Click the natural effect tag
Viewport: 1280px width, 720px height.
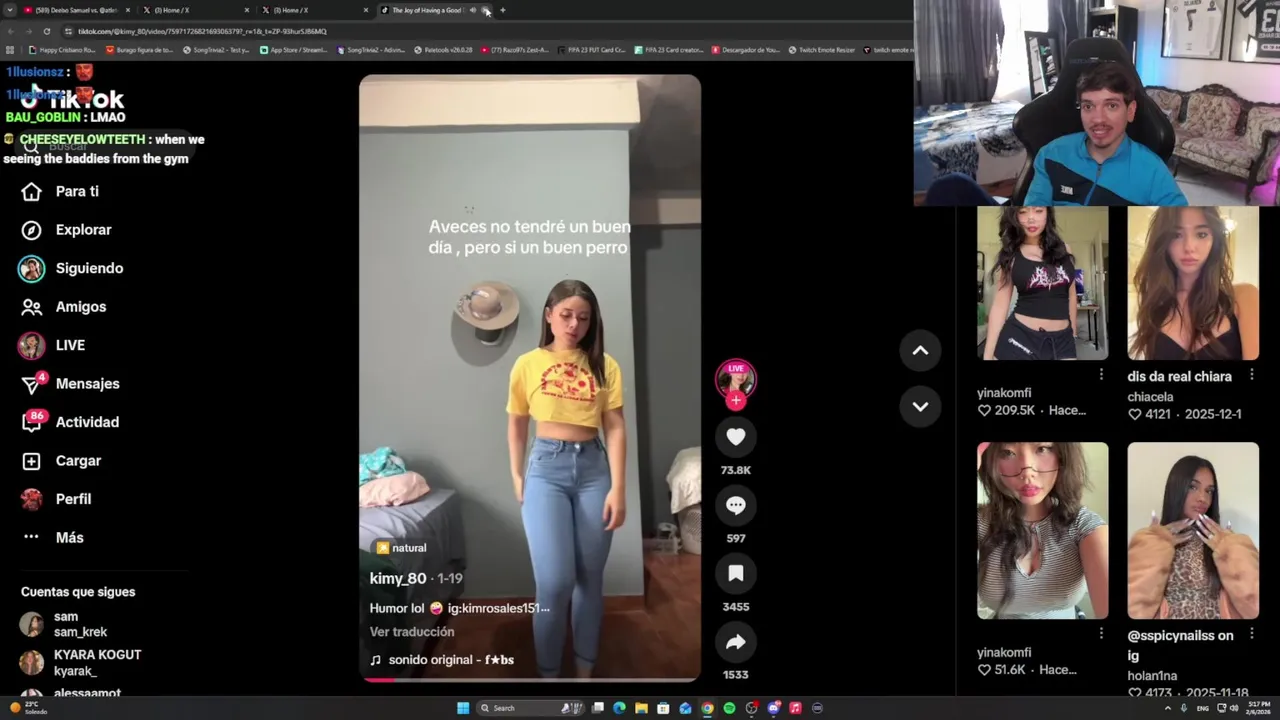tap(401, 548)
